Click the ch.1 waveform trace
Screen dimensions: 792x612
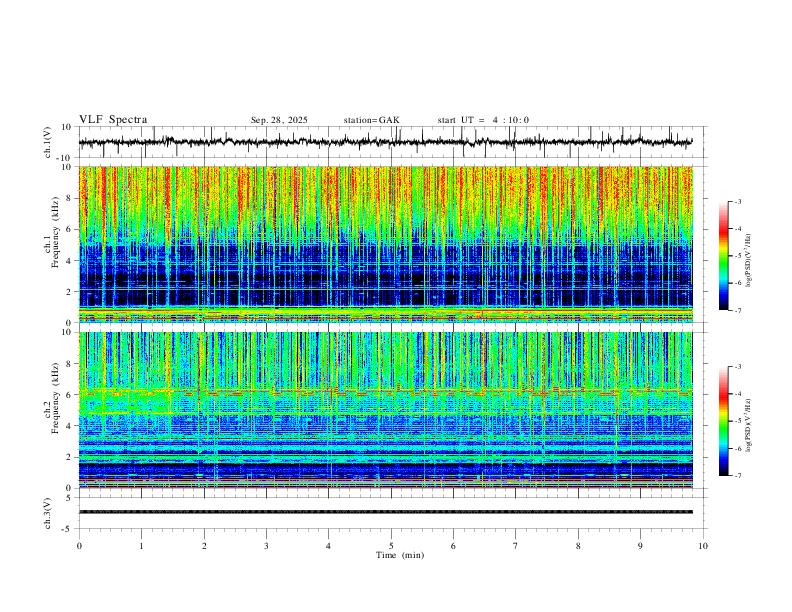[385, 142]
